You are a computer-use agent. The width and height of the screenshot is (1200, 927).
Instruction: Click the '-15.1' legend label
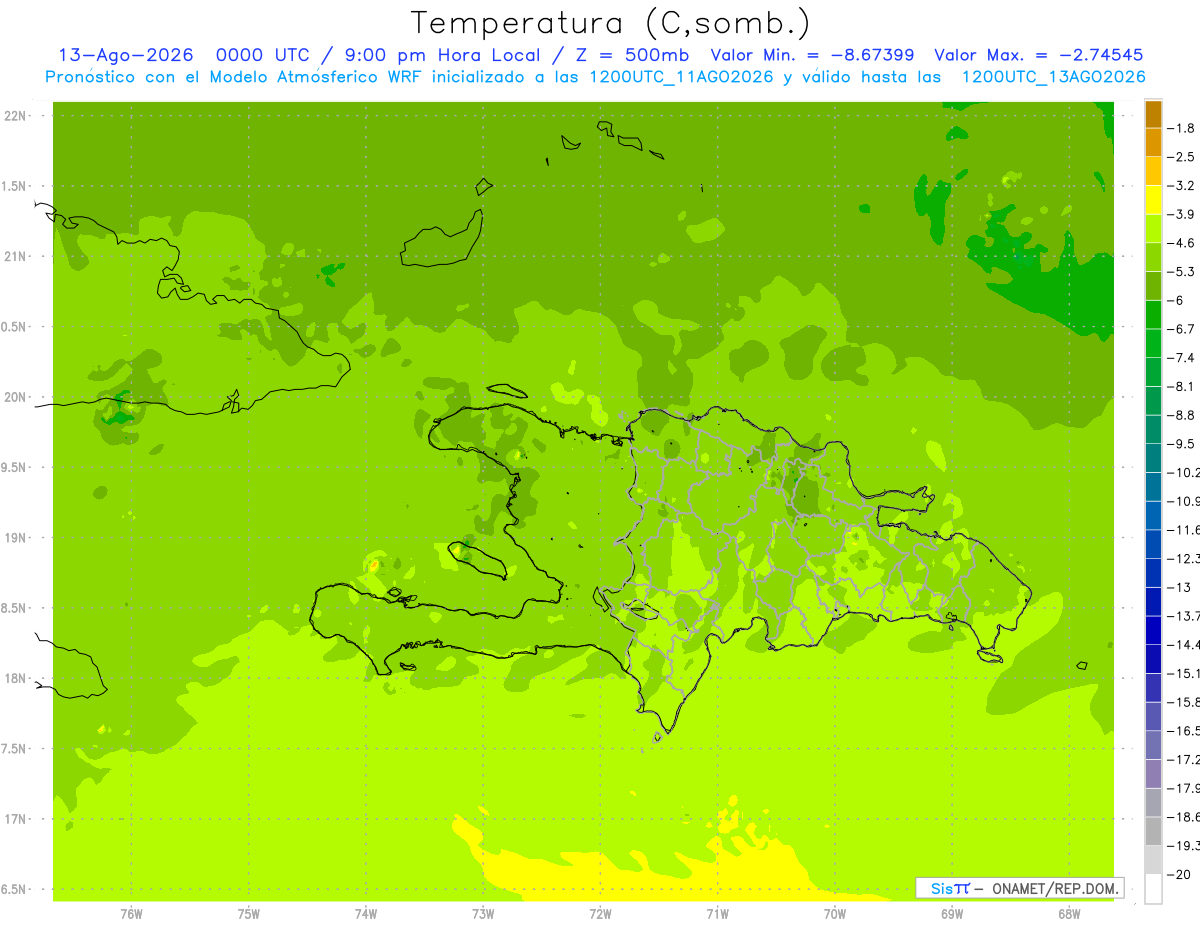point(1183,673)
